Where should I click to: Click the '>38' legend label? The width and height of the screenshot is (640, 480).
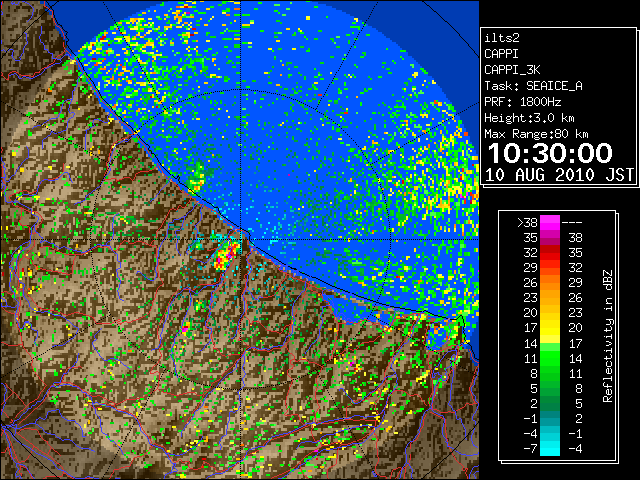[x=527, y=223]
